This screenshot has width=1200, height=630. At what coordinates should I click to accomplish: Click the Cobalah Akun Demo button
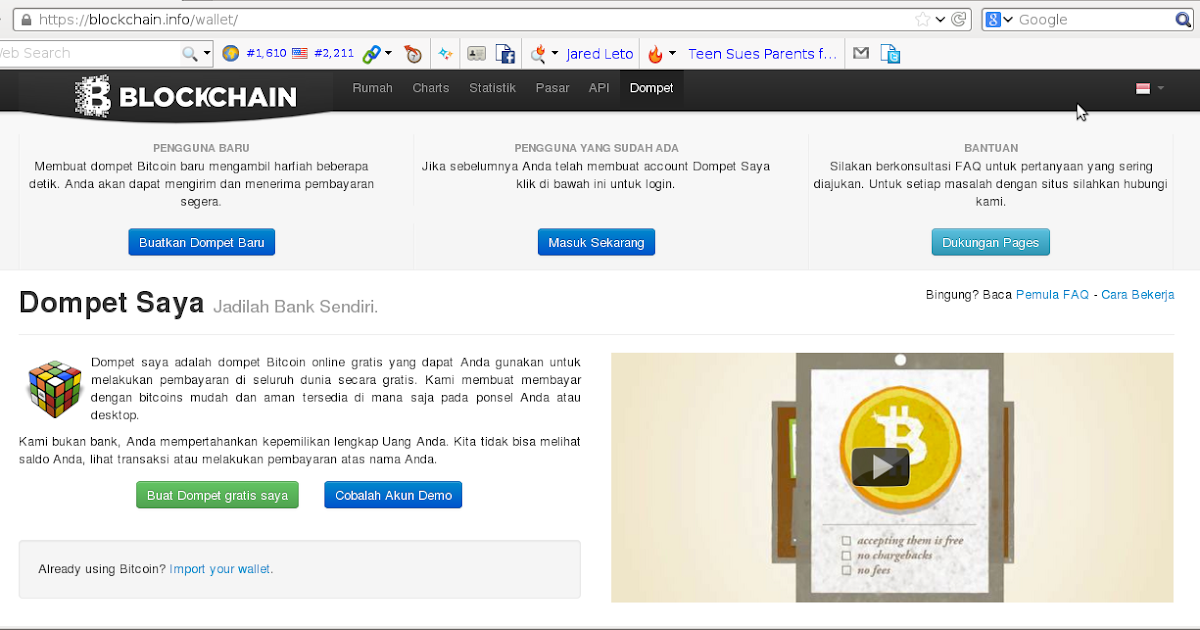coord(393,495)
